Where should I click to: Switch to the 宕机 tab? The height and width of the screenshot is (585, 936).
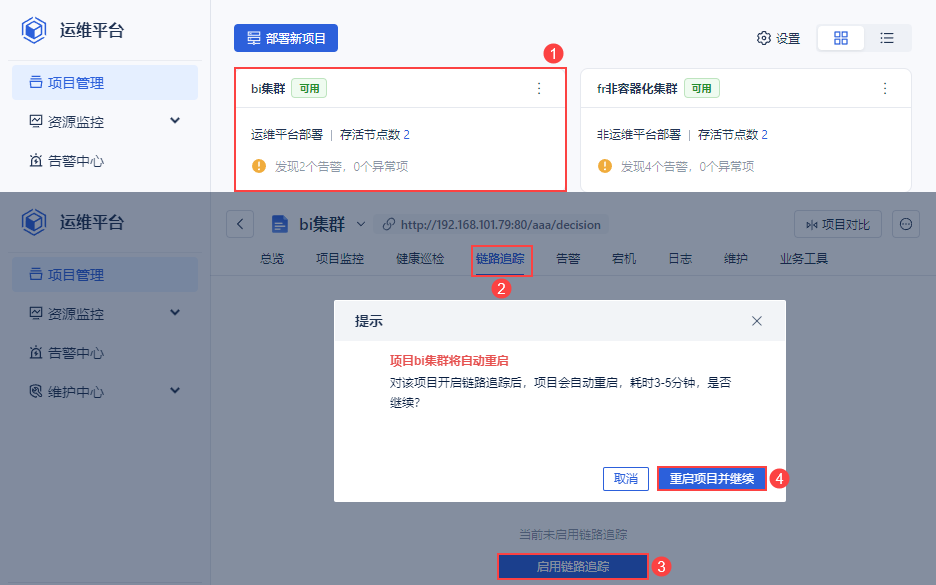click(624, 258)
